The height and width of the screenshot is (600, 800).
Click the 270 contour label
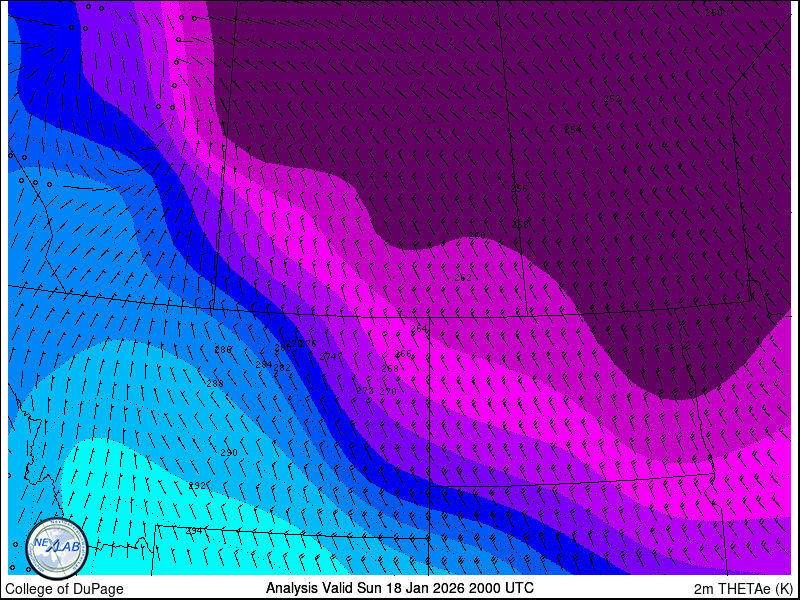click(388, 391)
